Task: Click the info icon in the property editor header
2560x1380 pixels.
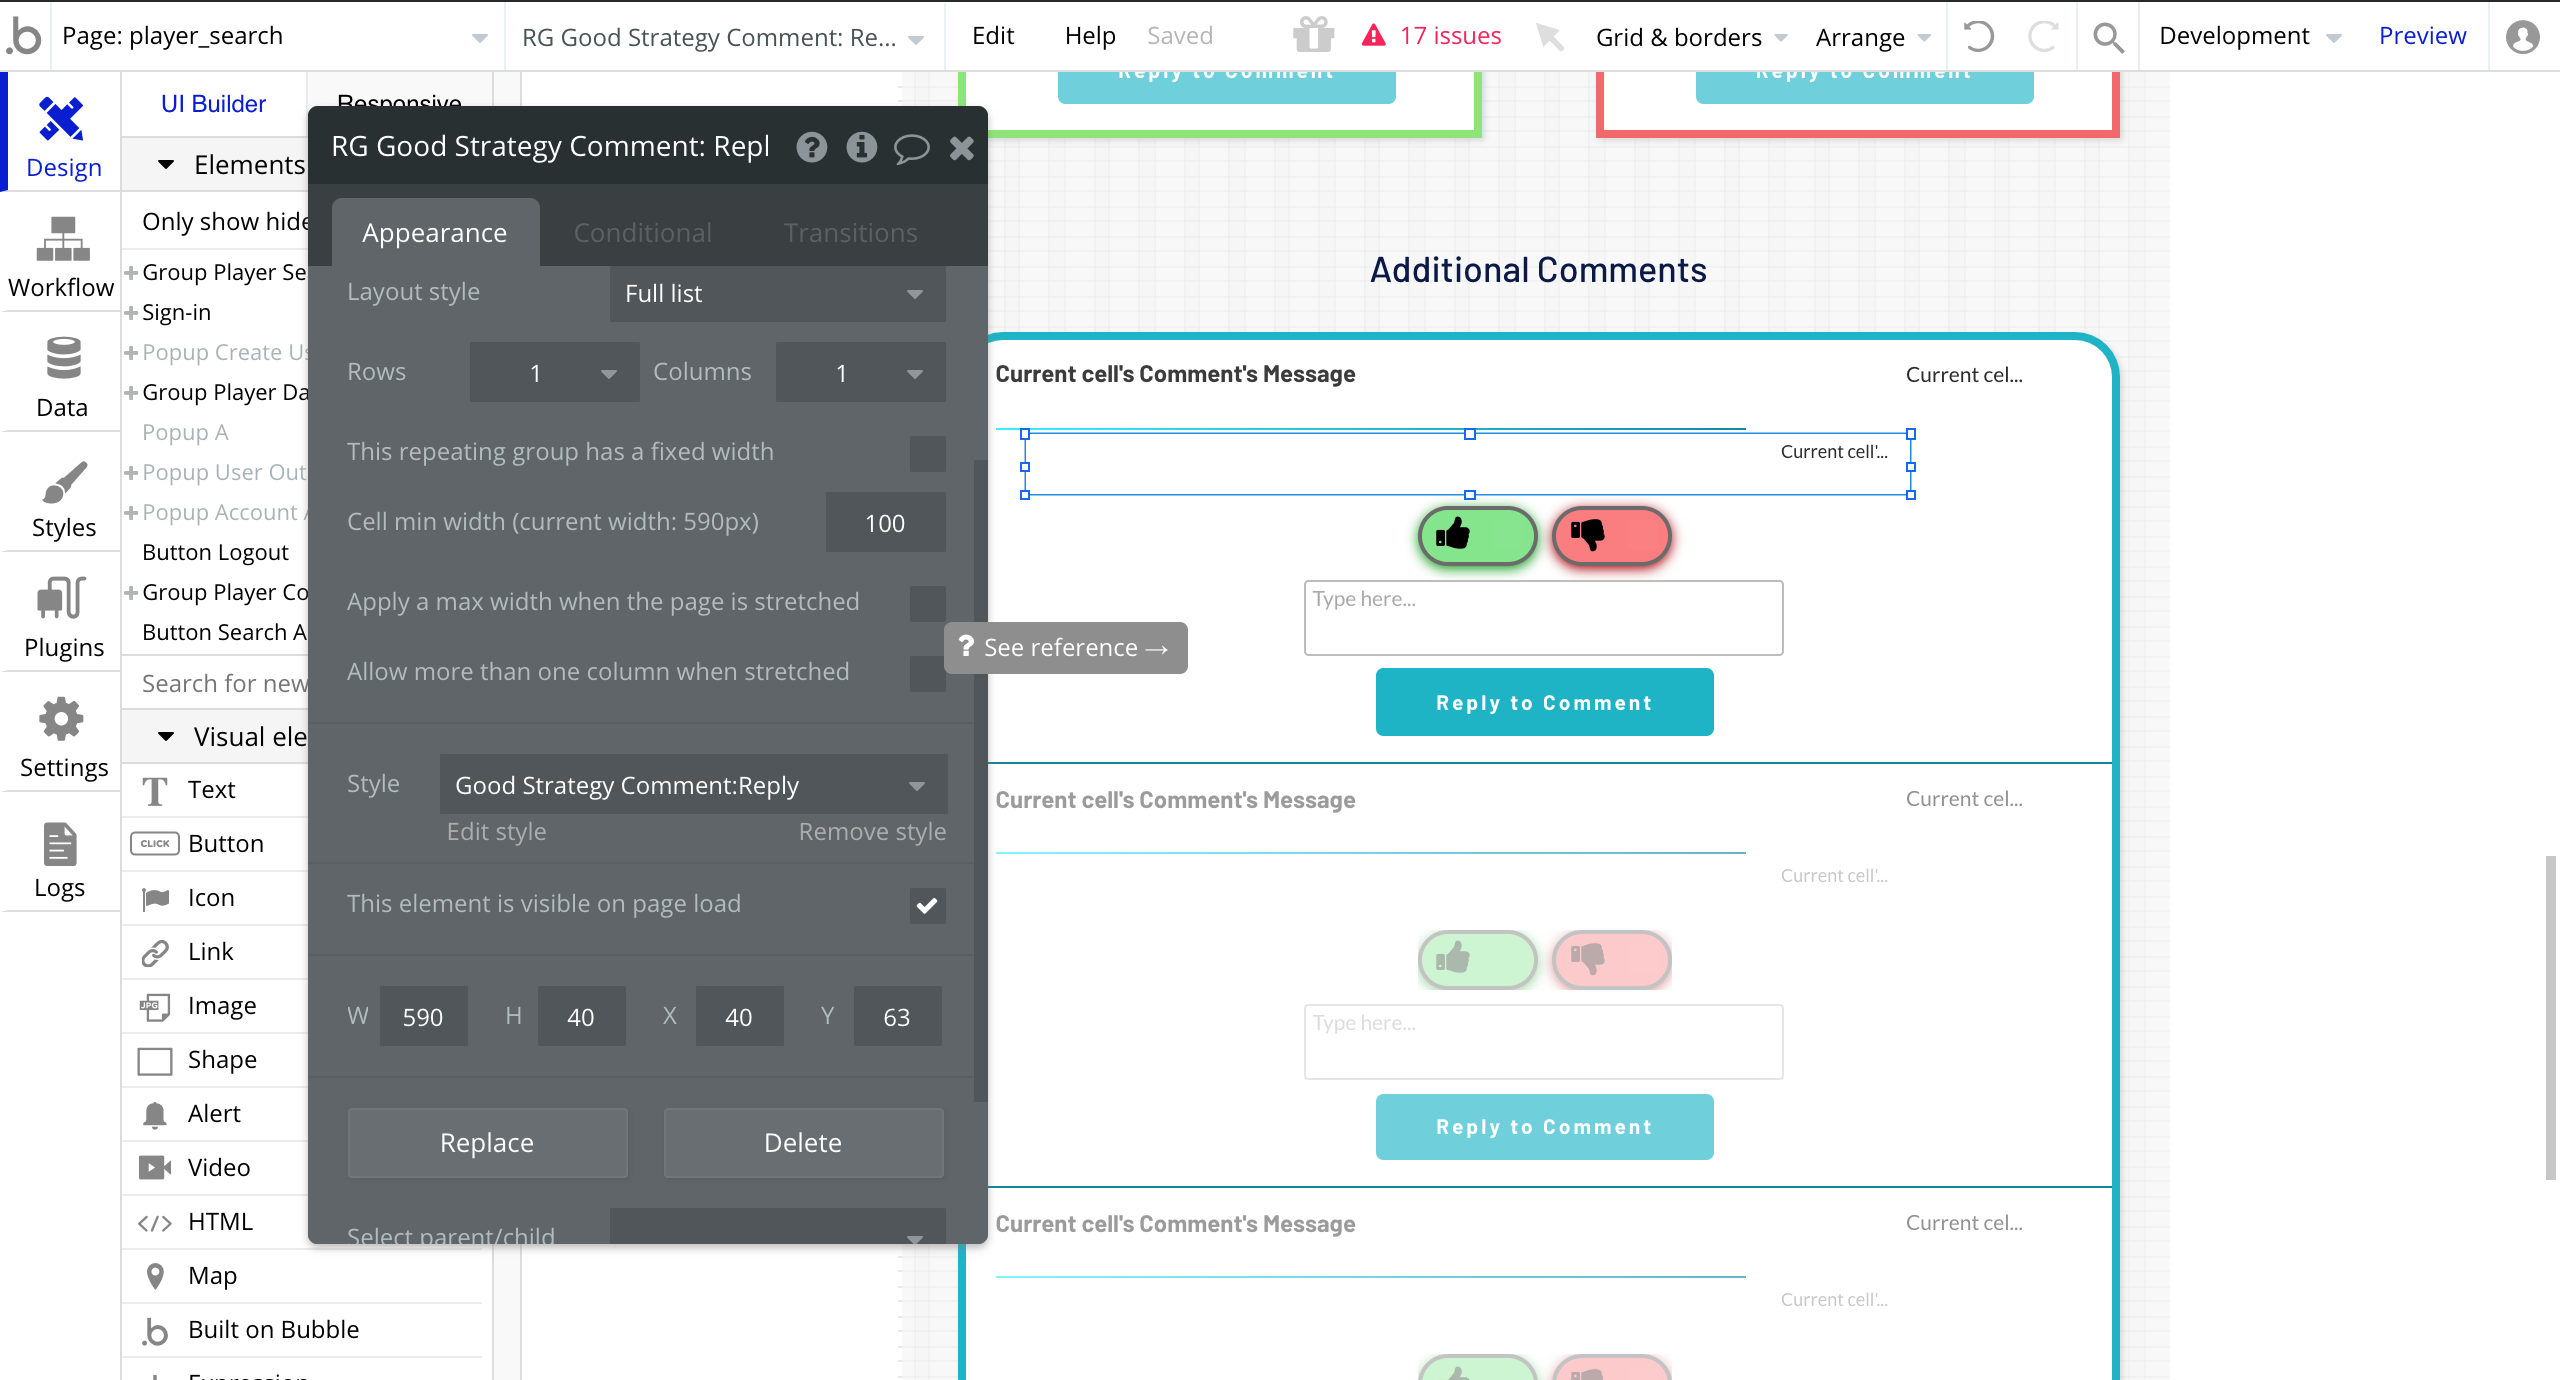Action: tap(861, 148)
